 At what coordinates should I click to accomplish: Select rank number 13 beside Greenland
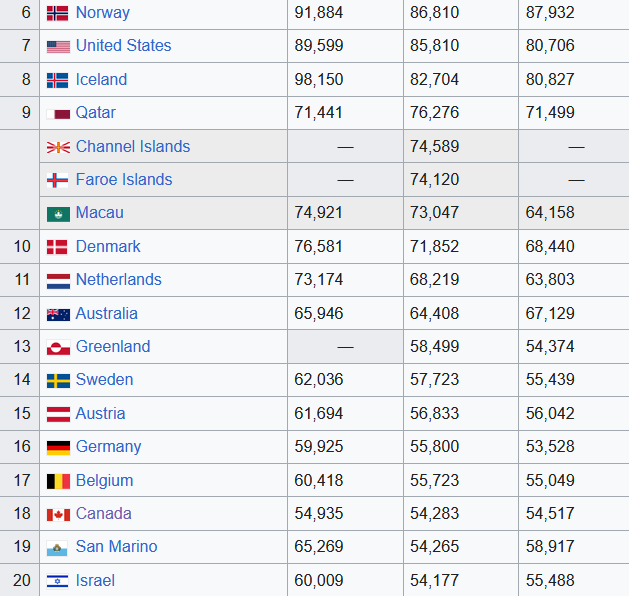pyautogui.click(x=22, y=346)
